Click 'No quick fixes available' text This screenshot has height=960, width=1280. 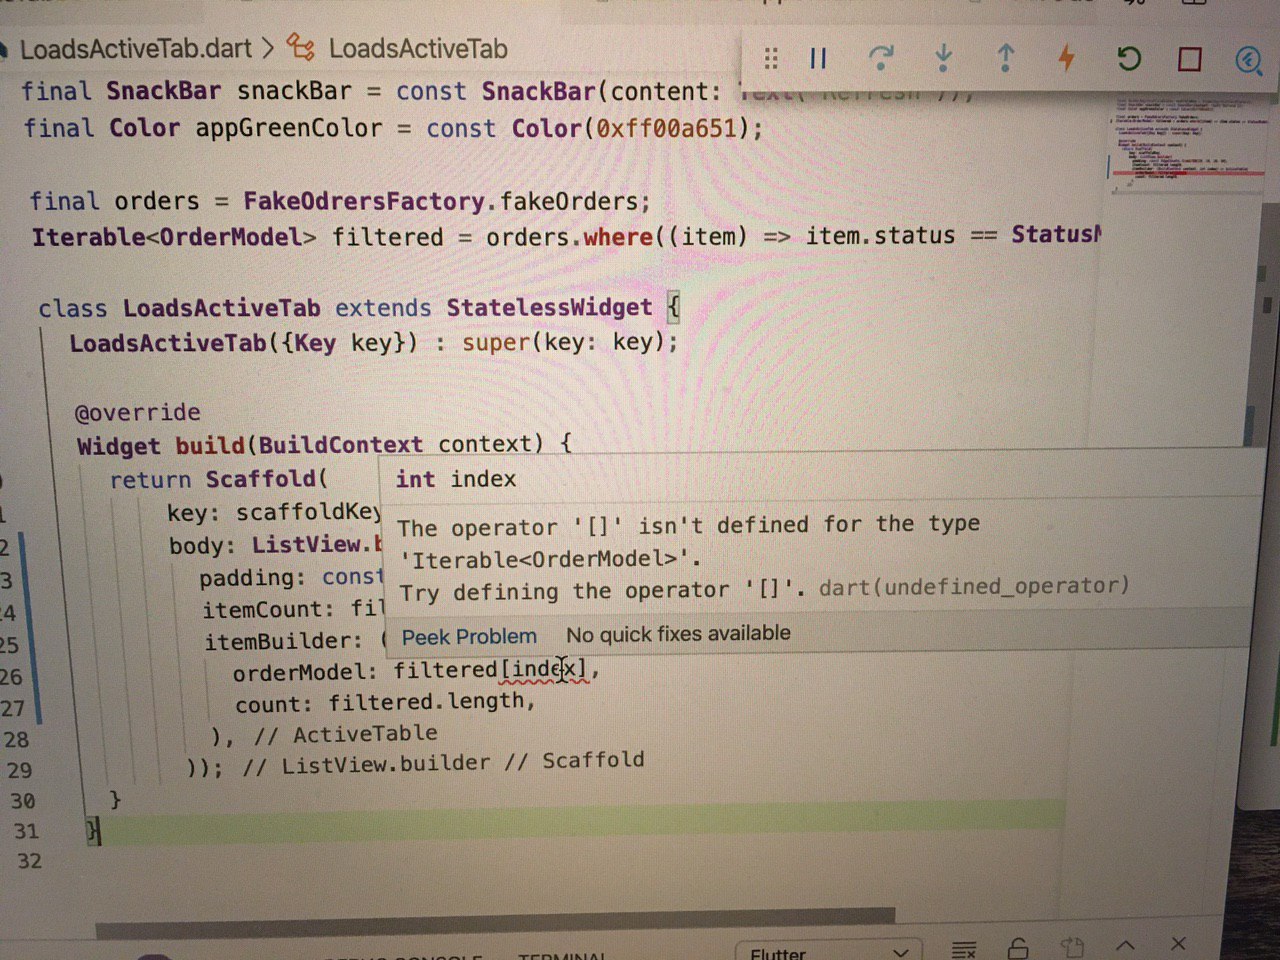click(x=678, y=633)
